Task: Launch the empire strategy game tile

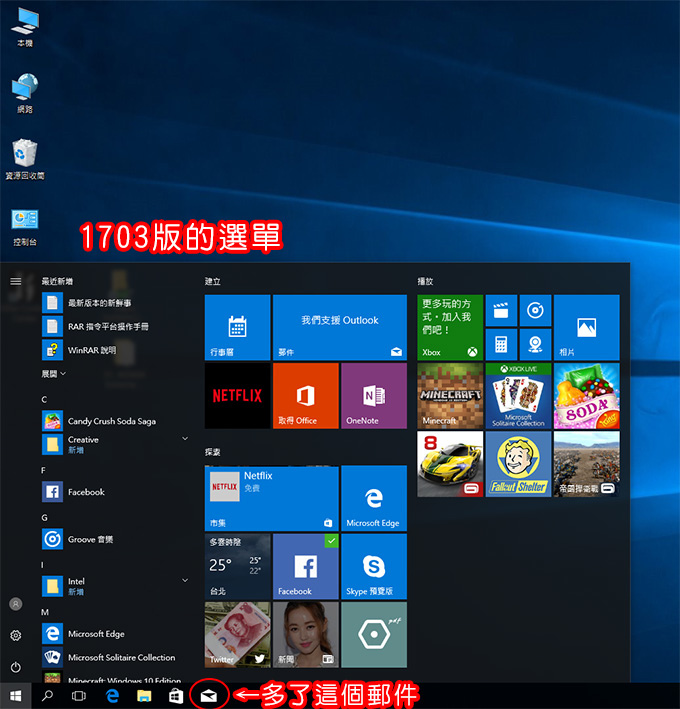Action: point(586,464)
